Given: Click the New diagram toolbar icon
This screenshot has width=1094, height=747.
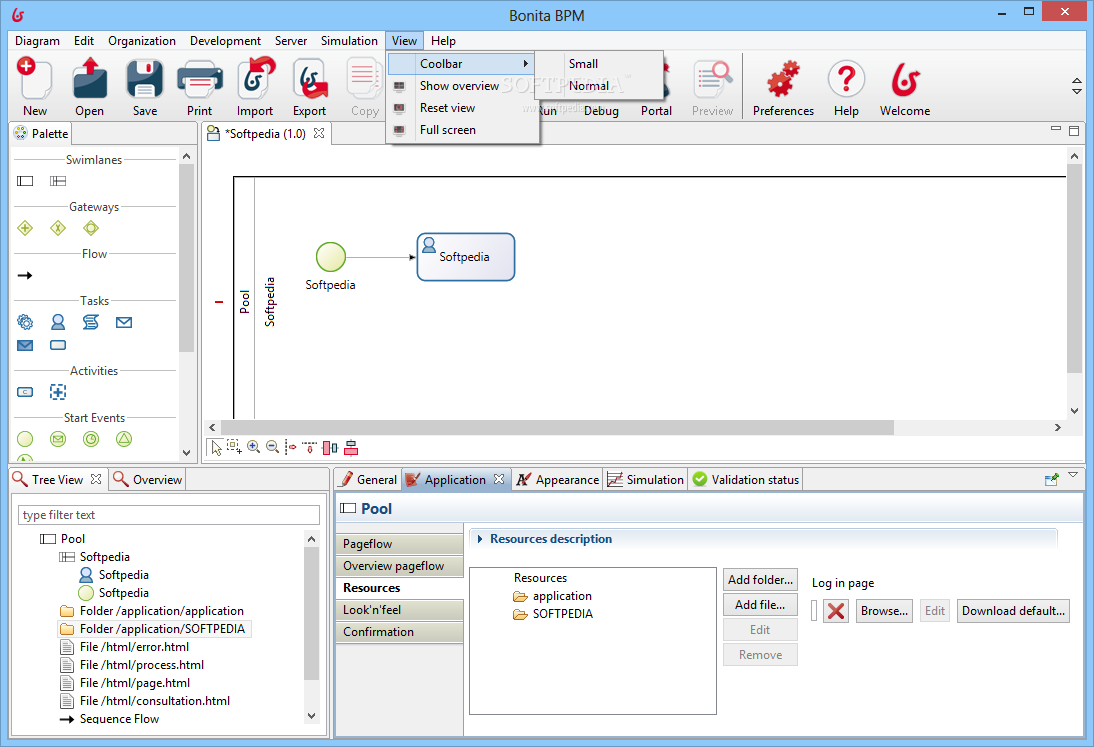Looking at the screenshot, I should 34,79.
